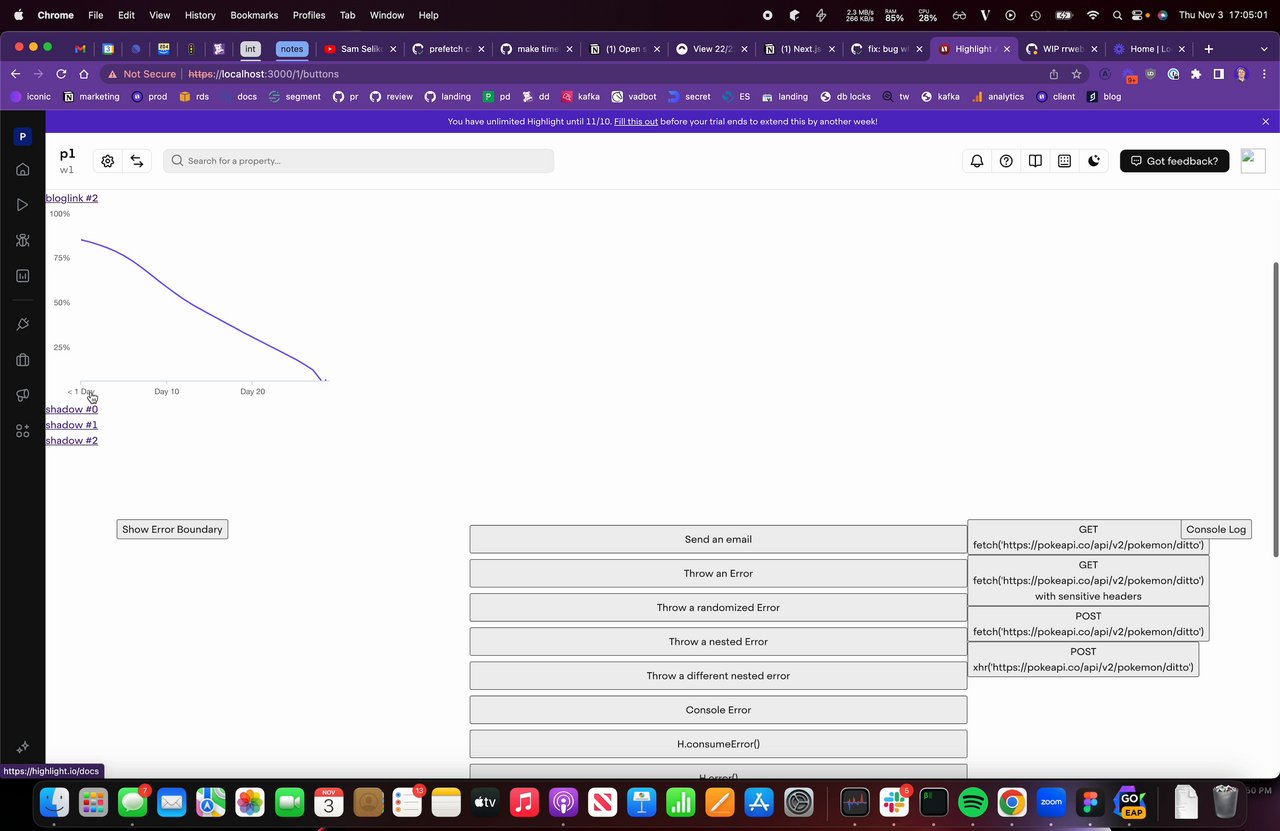Open the kafka bookmark after dd
Screen dimensions: 1280x831
(579, 96)
